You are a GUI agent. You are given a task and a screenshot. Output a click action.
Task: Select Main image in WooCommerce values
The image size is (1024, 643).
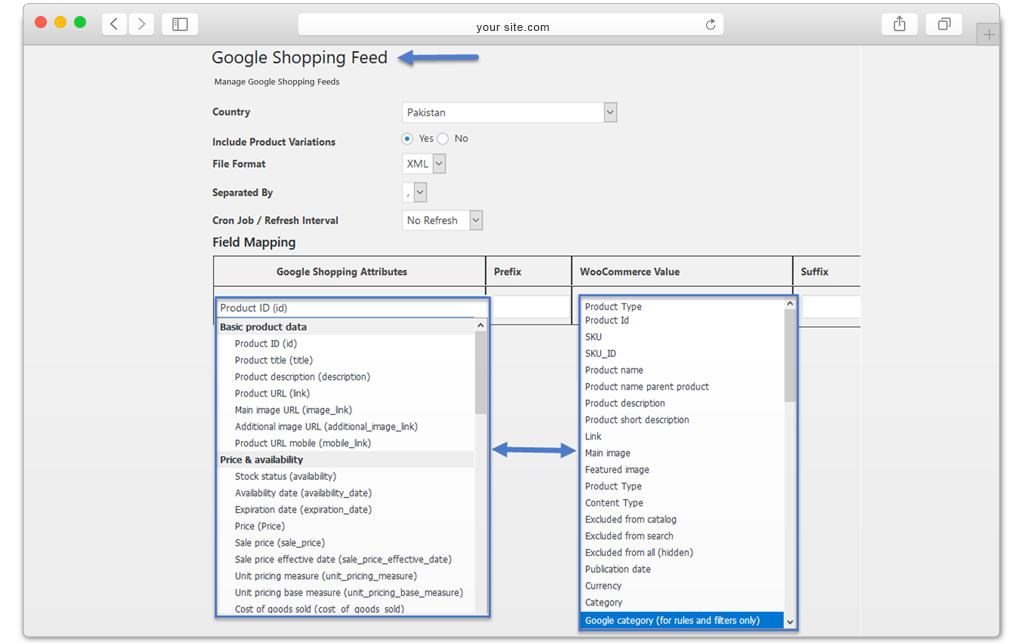(607, 453)
